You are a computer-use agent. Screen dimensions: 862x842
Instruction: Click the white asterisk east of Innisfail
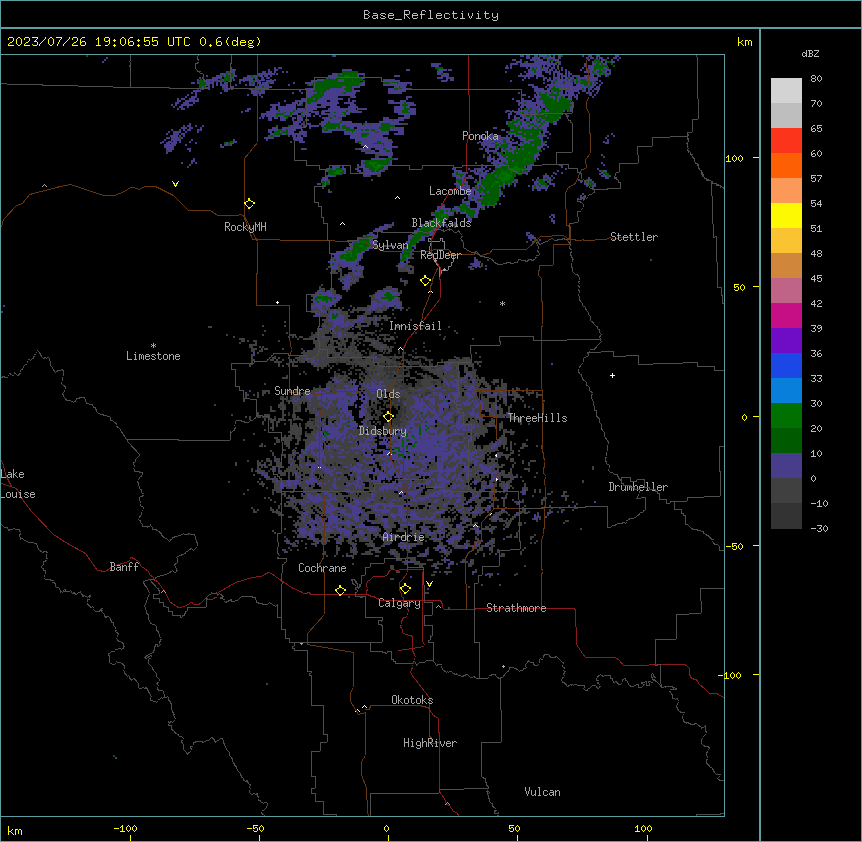click(502, 303)
